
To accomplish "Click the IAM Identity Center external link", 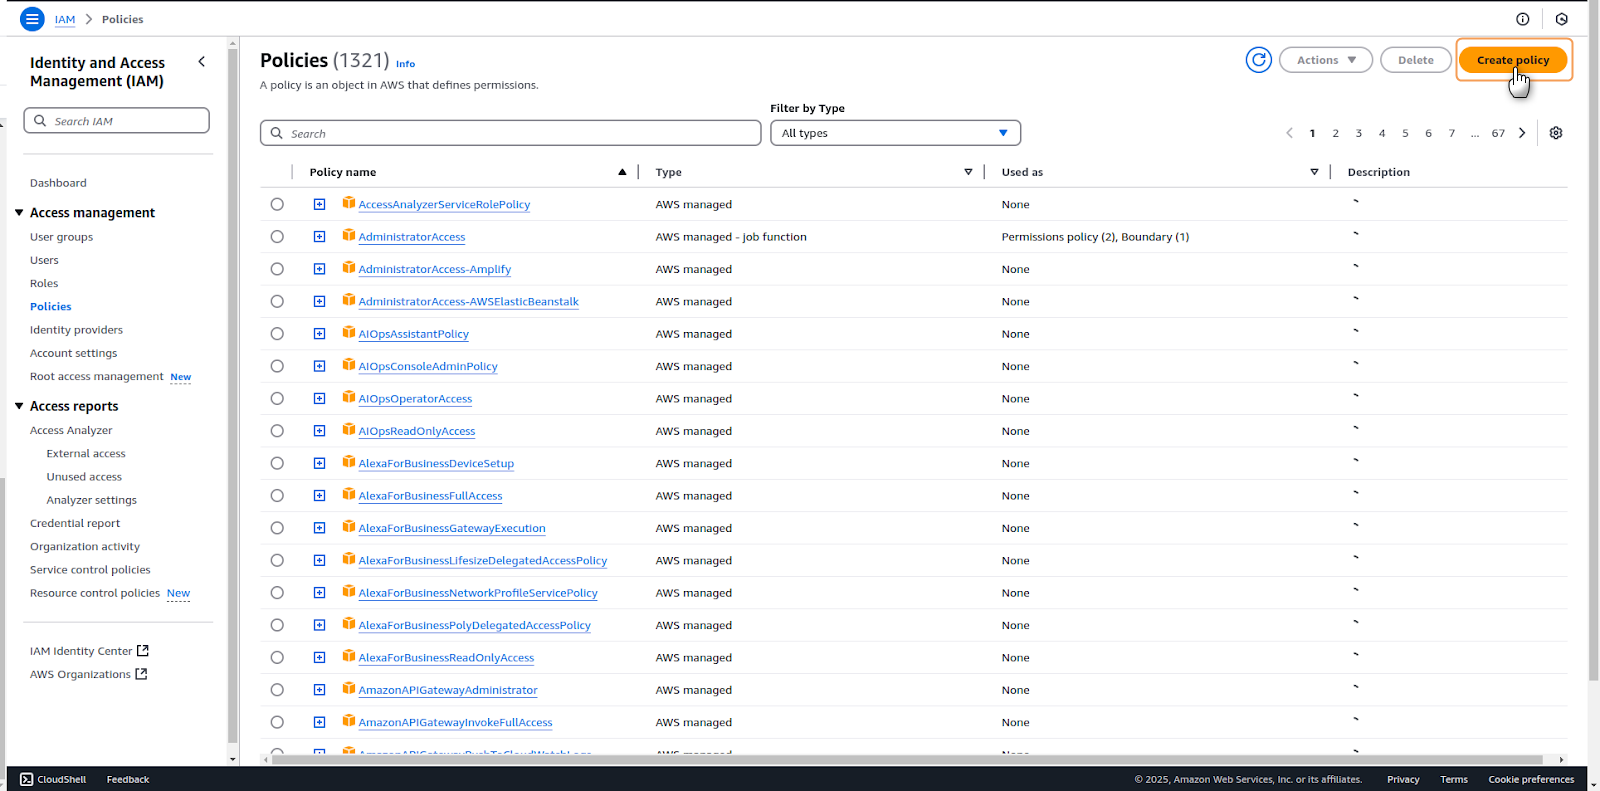I will (x=89, y=651).
